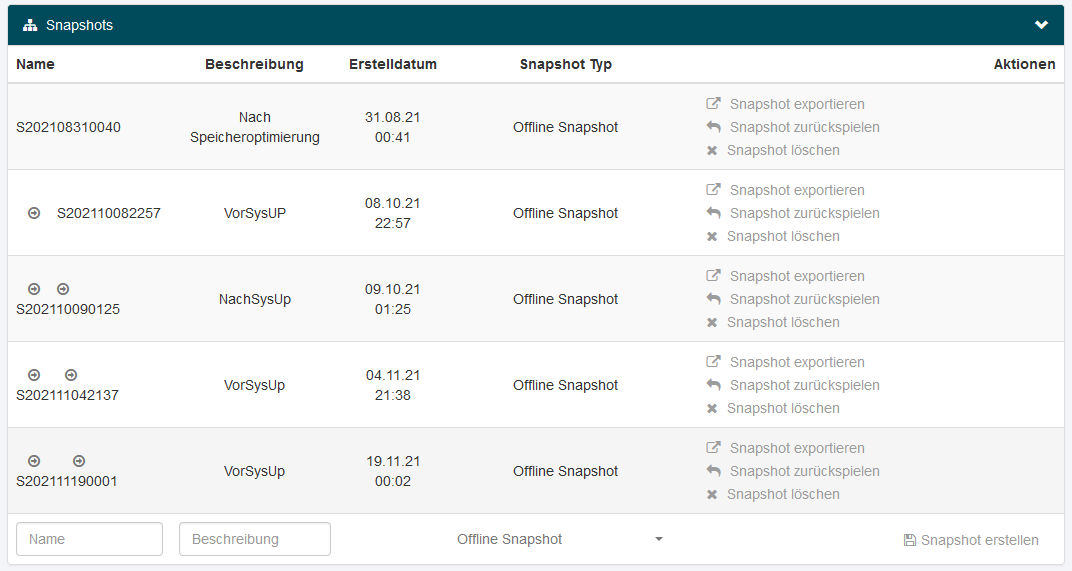Collapse the Snapshots panel with chevron
1072x571 pixels.
pyautogui.click(x=1041, y=25)
